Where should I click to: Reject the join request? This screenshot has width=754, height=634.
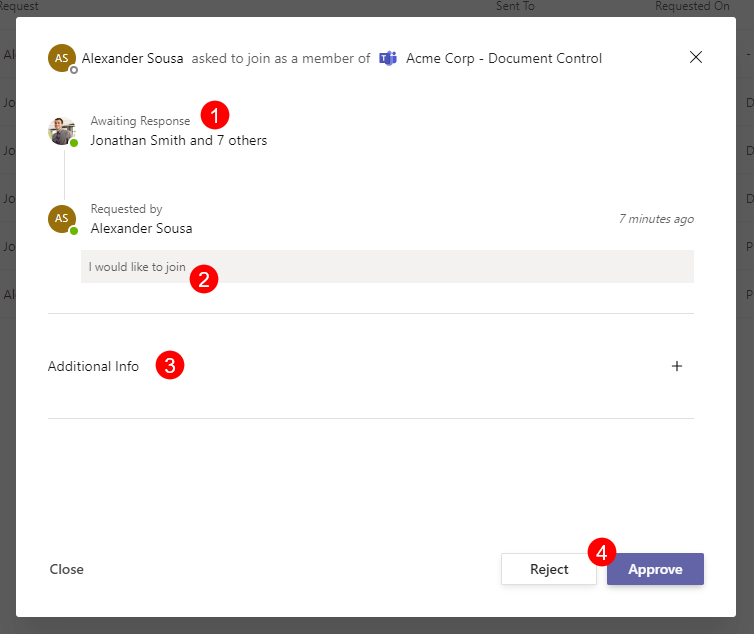pyautogui.click(x=549, y=569)
